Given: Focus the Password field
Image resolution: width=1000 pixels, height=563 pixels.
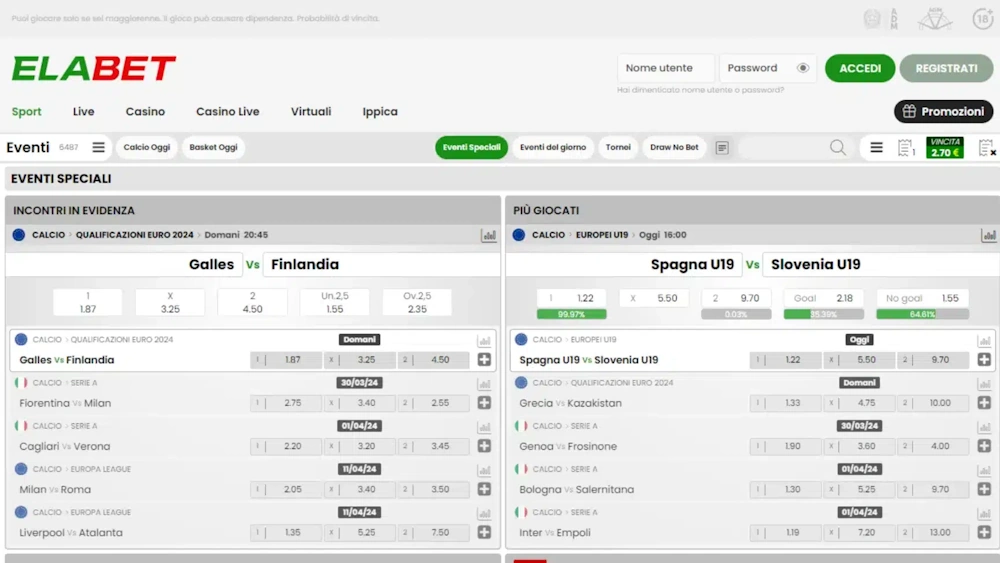Looking at the screenshot, I should tap(767, 68).
